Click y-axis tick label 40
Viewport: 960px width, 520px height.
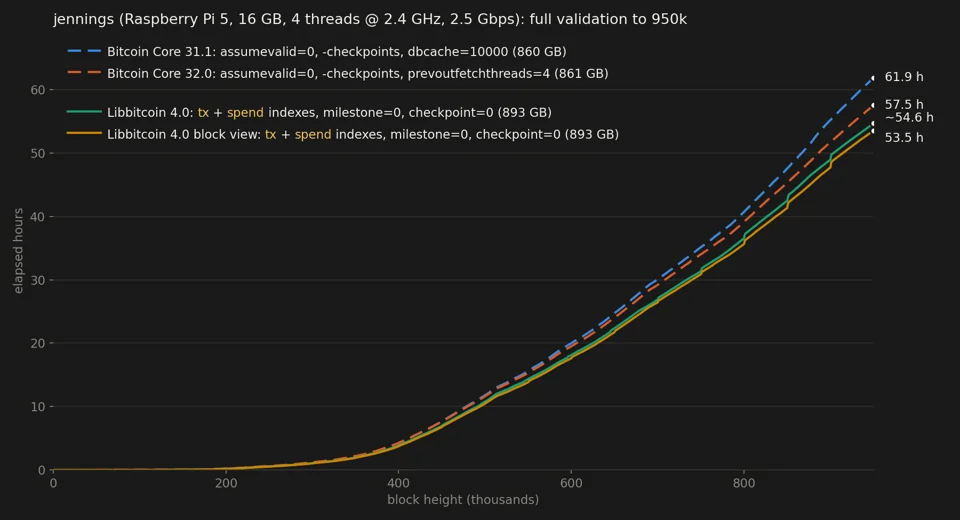coord(38,217)
